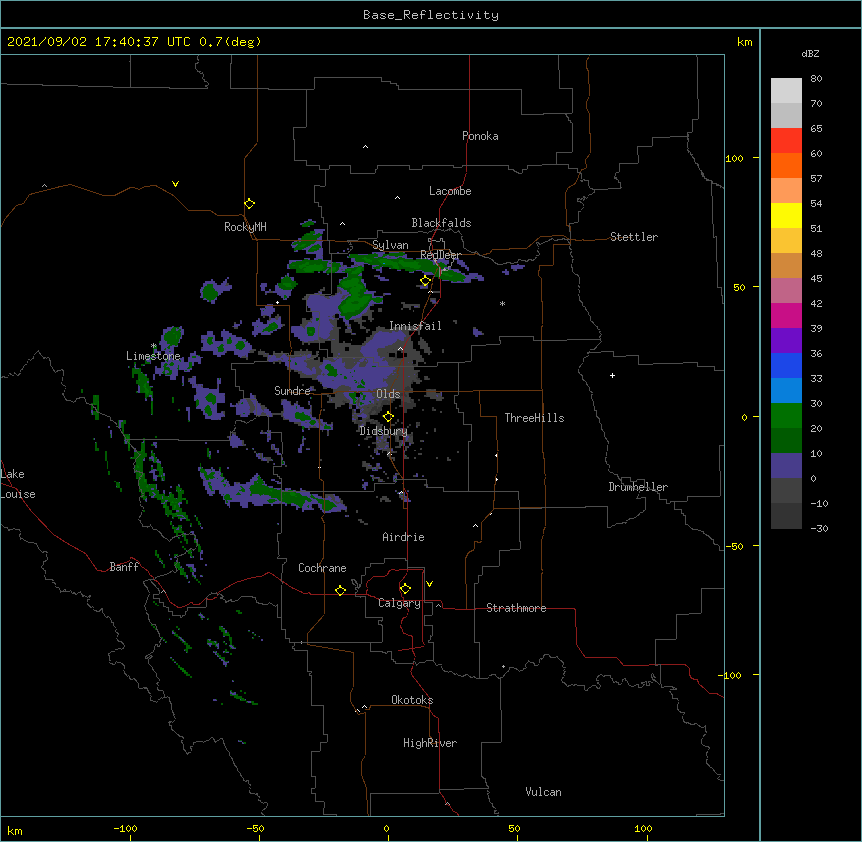
Task: Click the Blackfalds city label
Action: (x=441, y=223)
